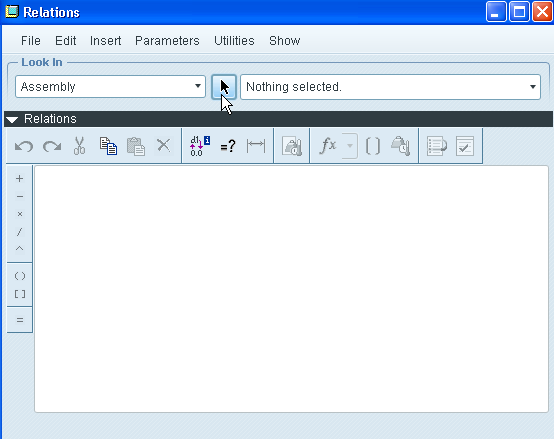Insert plus operator from side panel

[20, 179]
